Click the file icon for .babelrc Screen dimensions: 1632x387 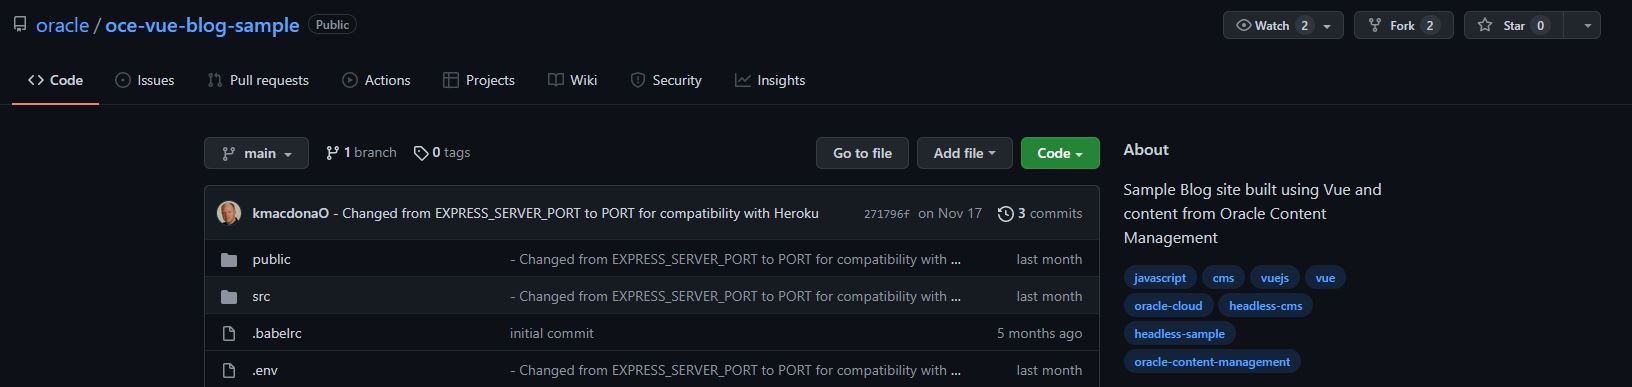[x=229, y=333]
